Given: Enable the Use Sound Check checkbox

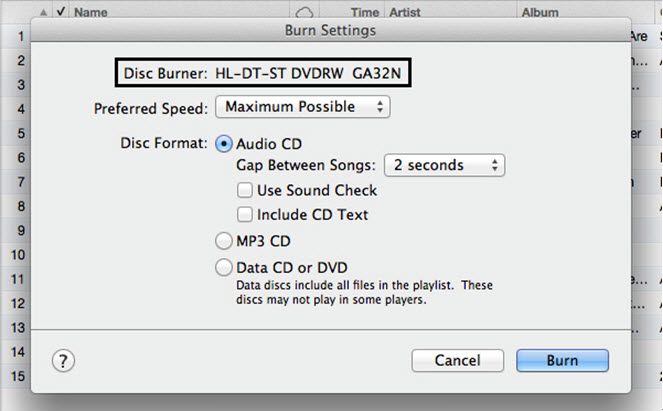Looking at the screenshot, I should click(245, 190).
